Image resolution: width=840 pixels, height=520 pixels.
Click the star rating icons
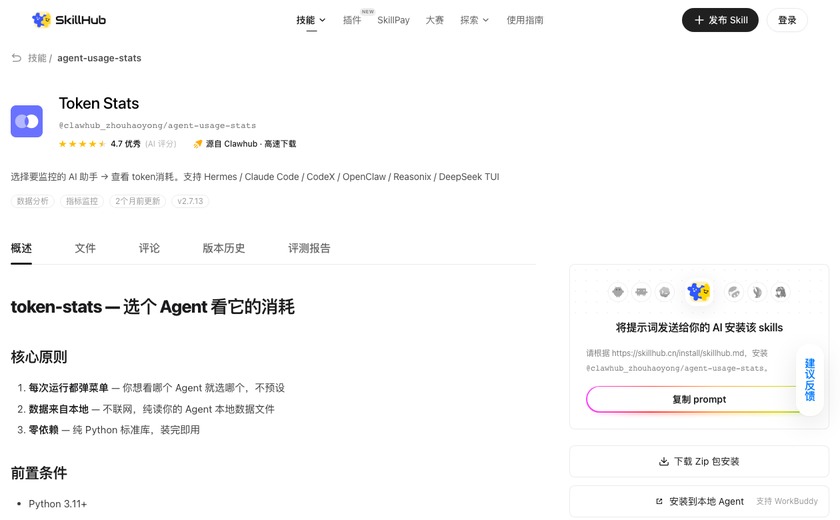[82, 144]
